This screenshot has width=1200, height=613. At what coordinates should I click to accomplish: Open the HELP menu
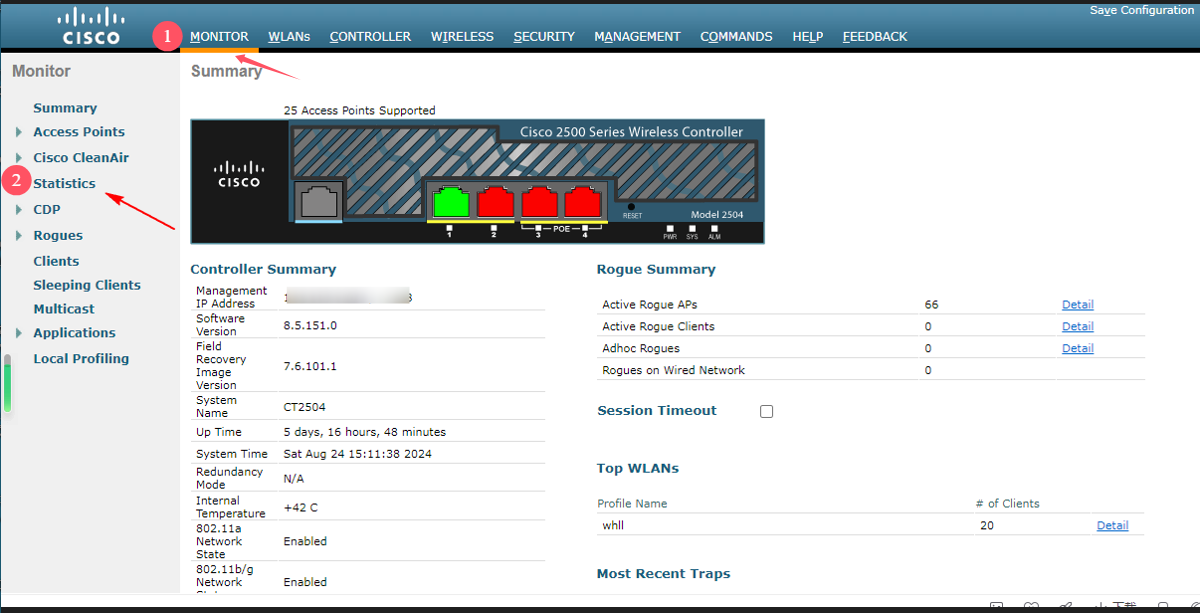coord(808,36)
